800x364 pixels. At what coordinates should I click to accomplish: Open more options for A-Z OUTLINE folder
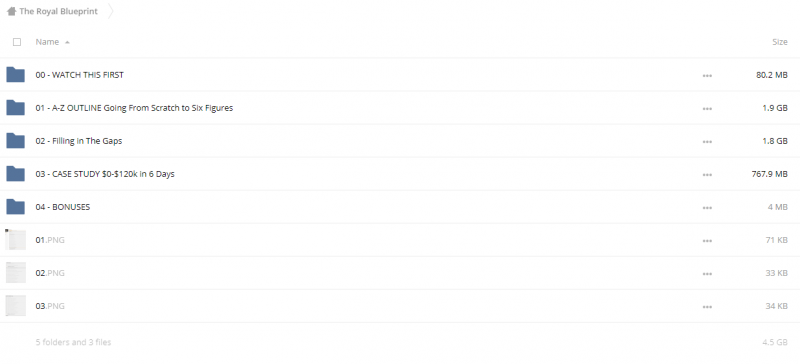[x=707, y=108]
